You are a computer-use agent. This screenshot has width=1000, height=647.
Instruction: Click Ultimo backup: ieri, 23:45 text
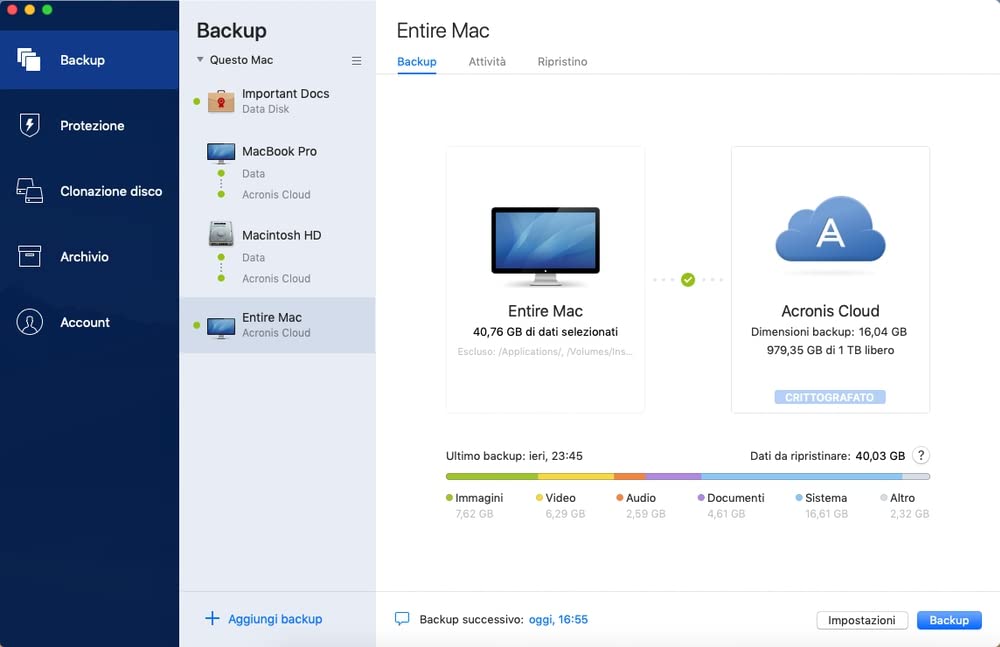pos(514,456)
